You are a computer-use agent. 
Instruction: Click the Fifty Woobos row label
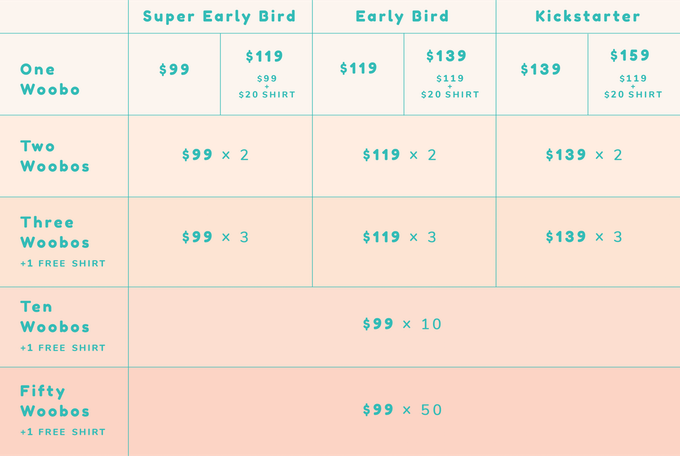55,401
